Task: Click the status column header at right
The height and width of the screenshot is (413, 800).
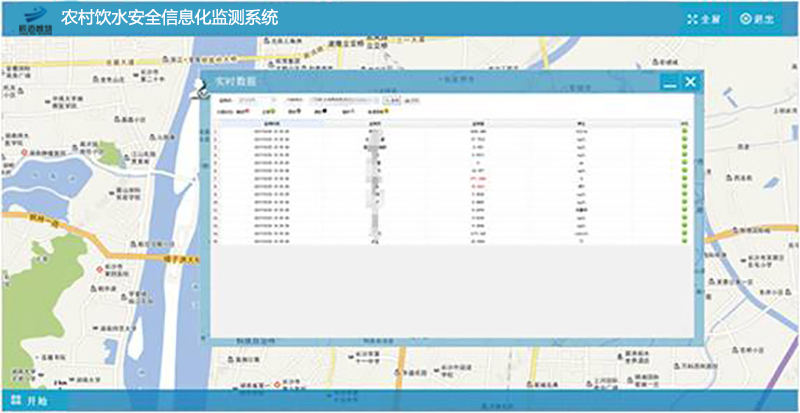Action: point(683,122)
